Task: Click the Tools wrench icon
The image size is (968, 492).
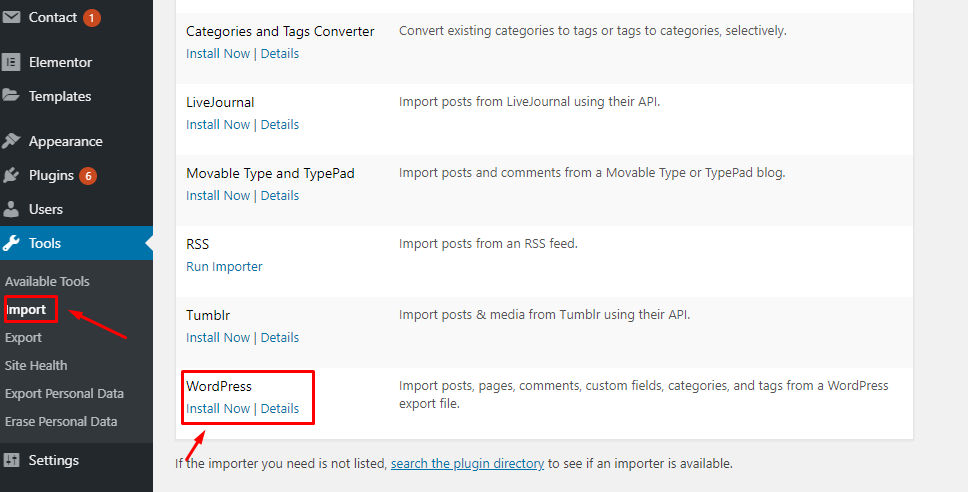Action: pyautogui.click(x=12, y=243)
